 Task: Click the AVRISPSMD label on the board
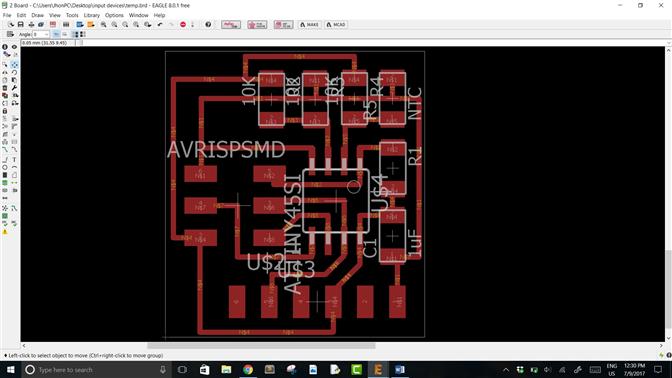[226, 150]
